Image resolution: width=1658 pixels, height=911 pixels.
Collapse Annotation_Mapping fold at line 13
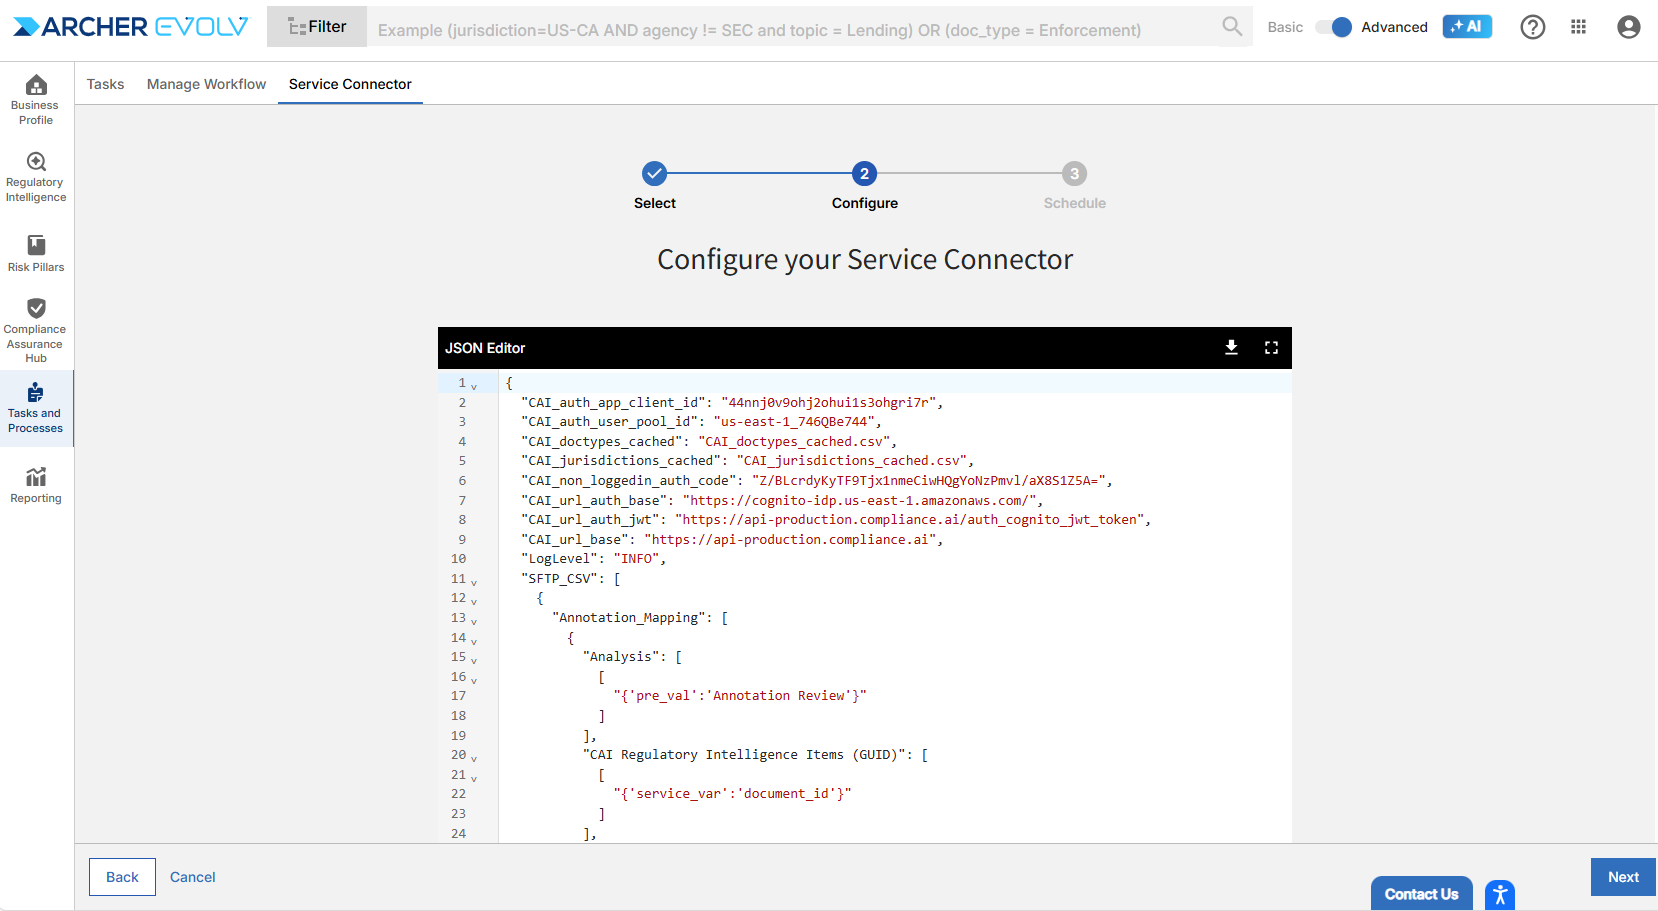474,620
